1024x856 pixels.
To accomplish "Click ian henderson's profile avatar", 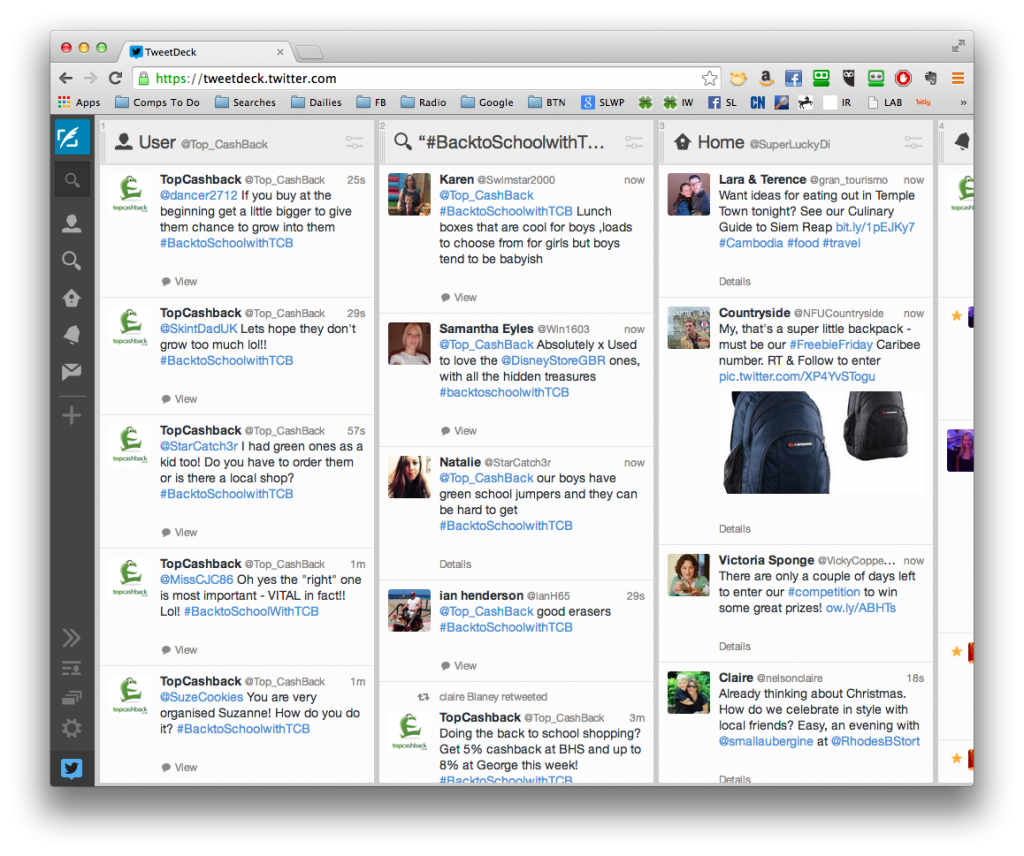I will pos(409,610).
